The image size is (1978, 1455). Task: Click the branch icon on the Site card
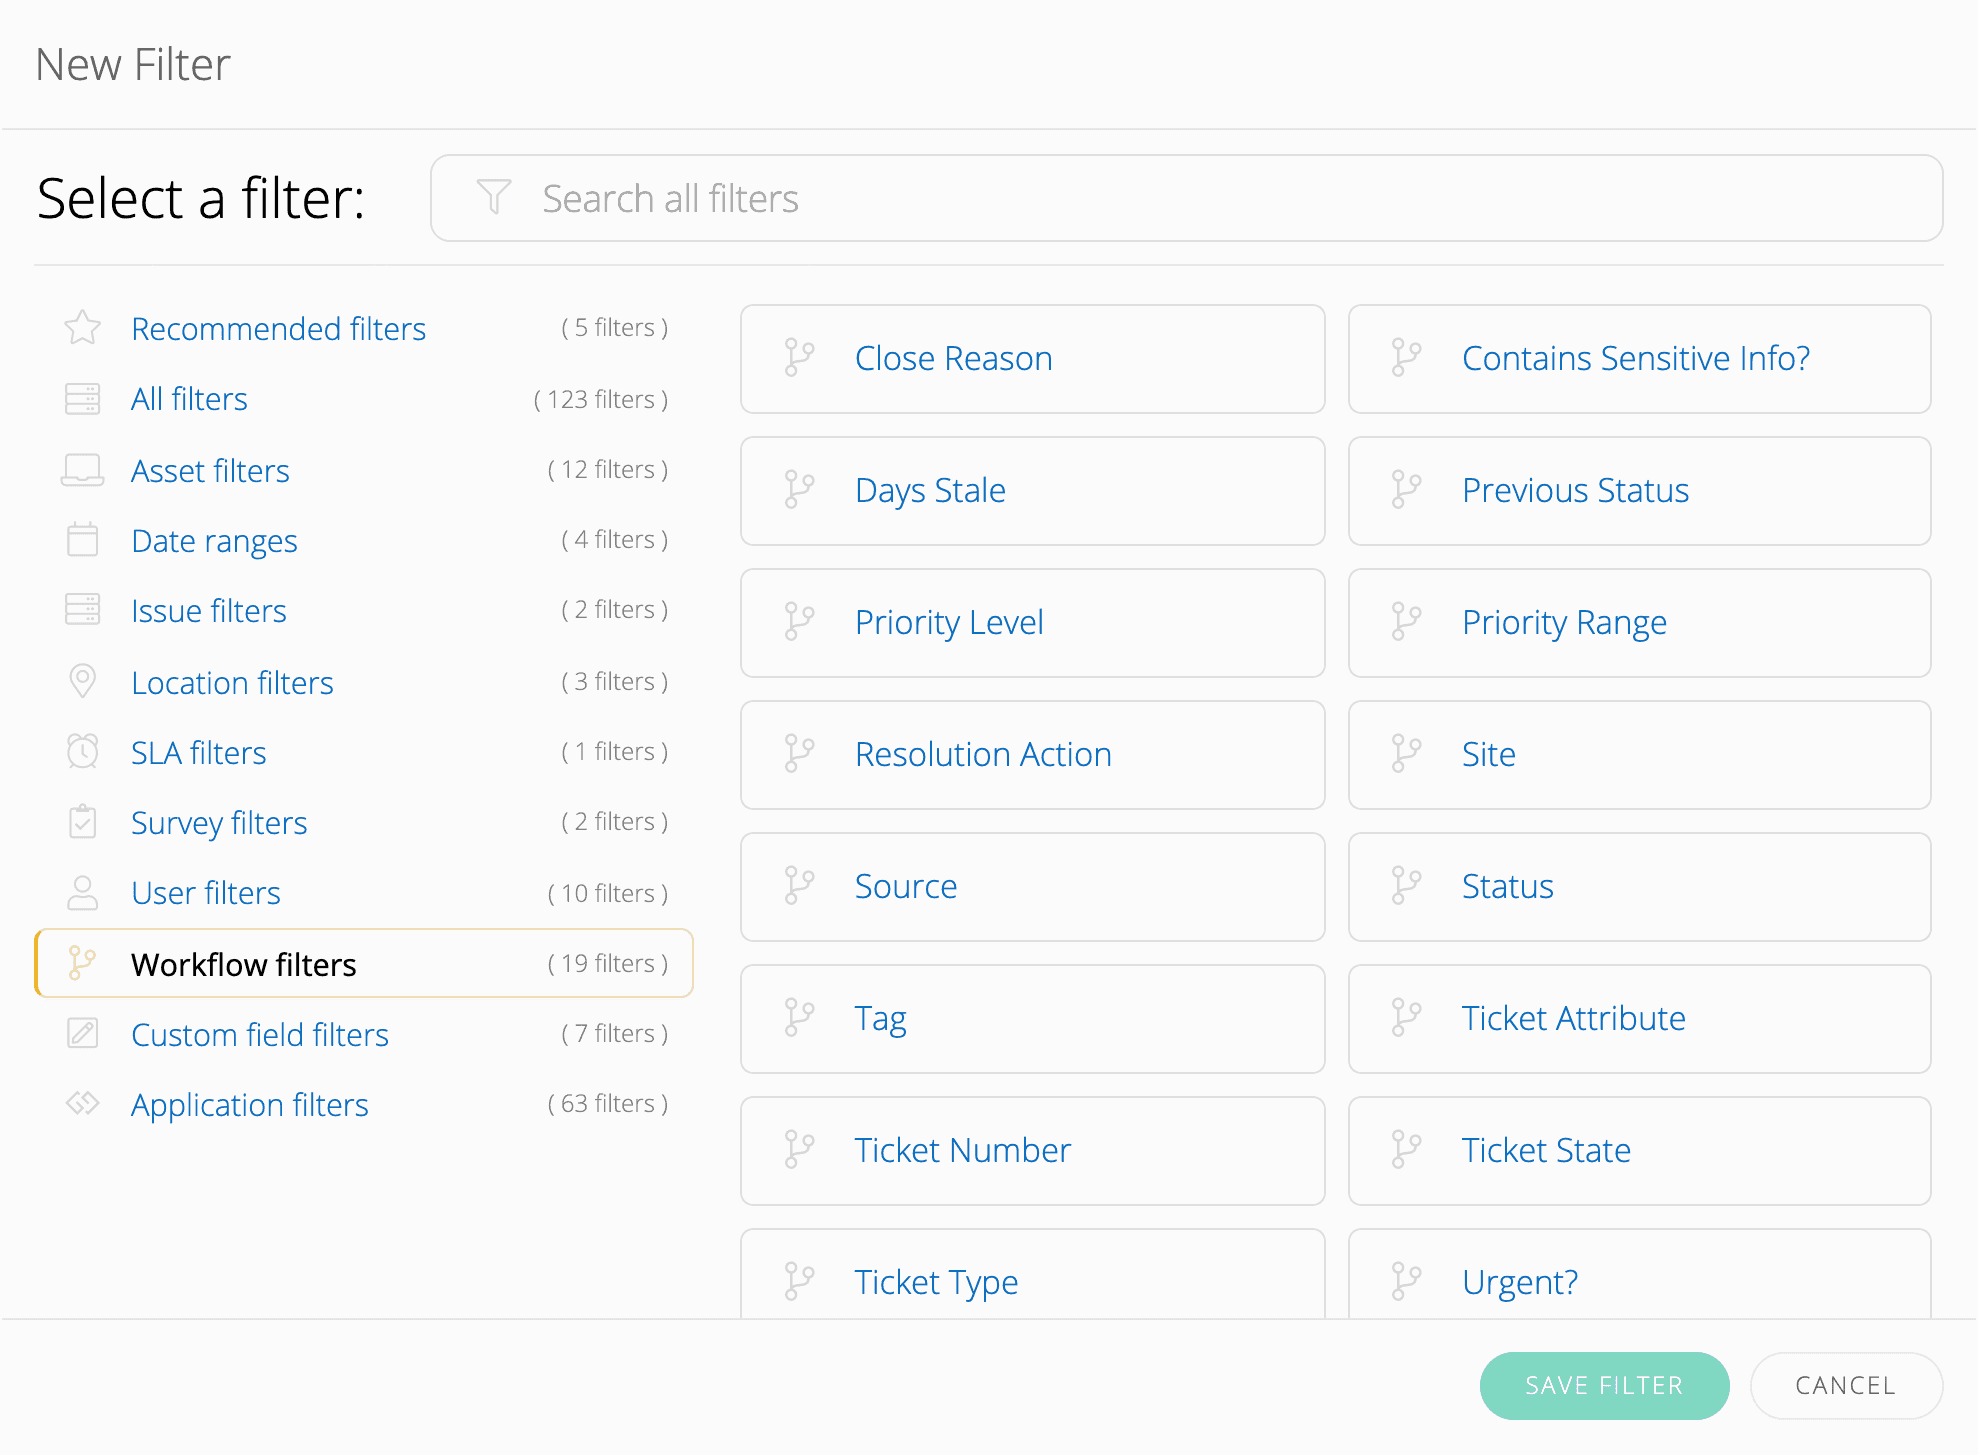[x=1409, y=754]
